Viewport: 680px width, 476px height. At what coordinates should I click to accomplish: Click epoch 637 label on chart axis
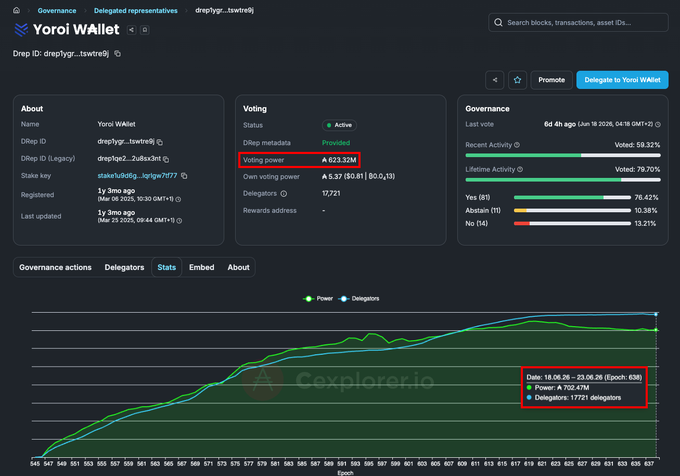[649, 464]
